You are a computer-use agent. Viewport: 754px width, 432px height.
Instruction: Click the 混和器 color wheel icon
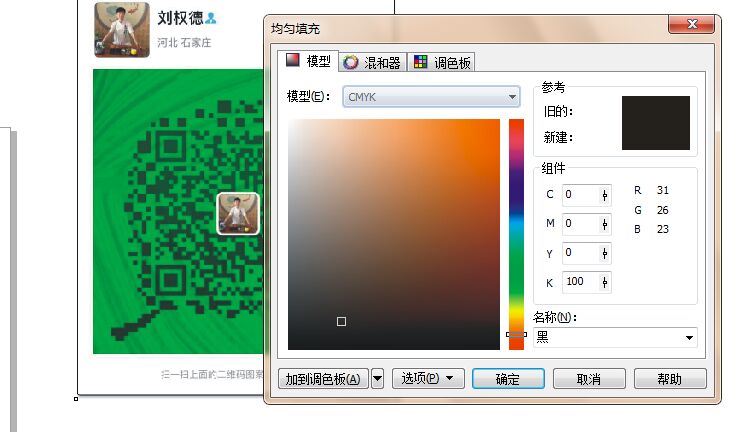click(x=351, y=62)
